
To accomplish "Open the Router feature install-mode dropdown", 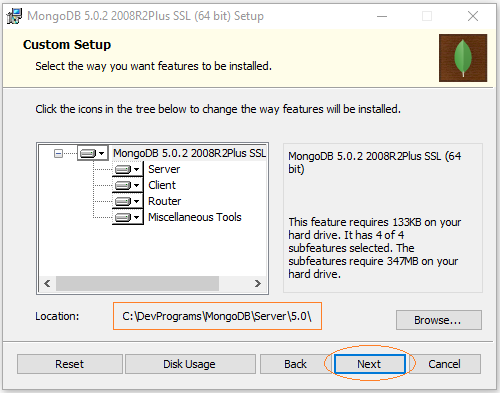I will [128, 201].
